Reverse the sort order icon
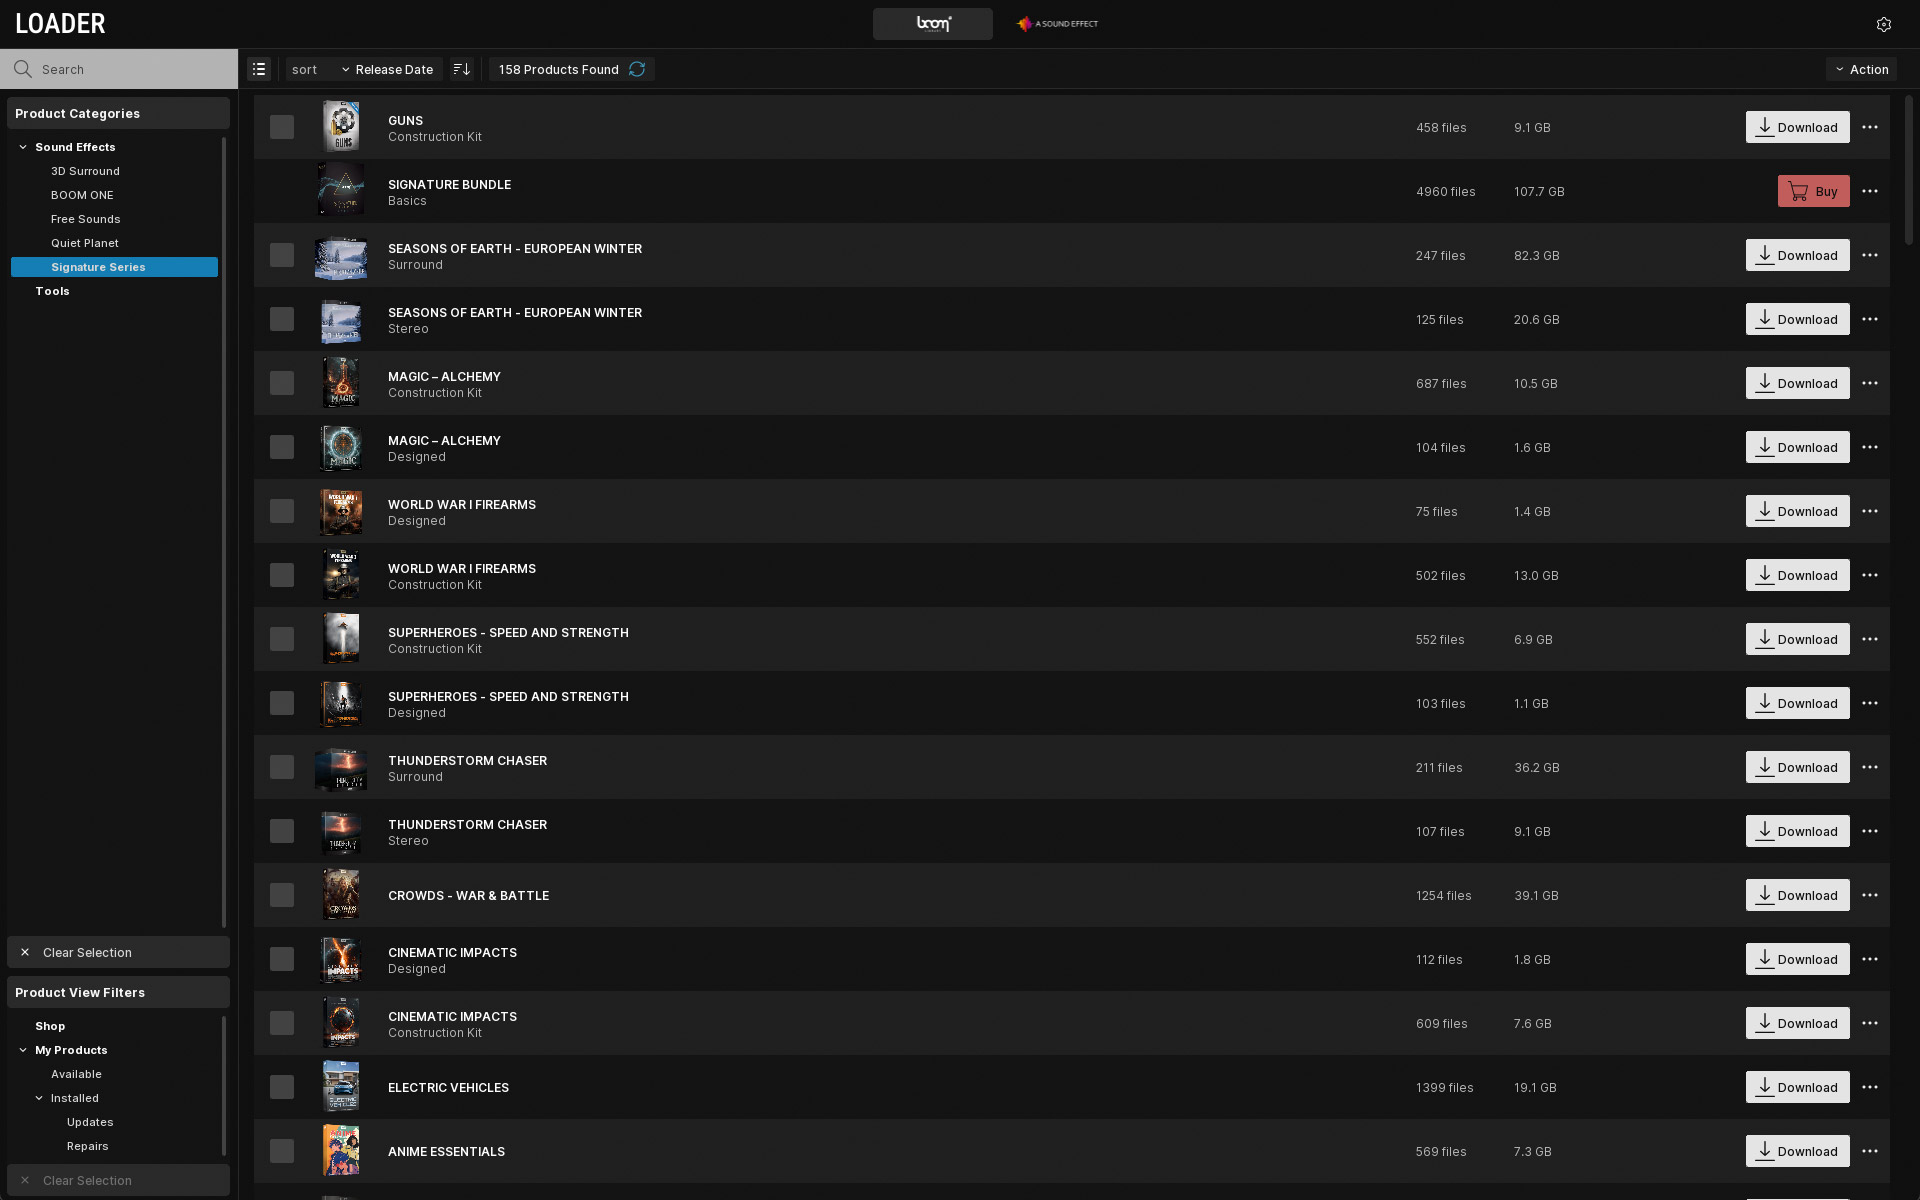The width and height of the screenshot is (1920, 1200). 461,69
